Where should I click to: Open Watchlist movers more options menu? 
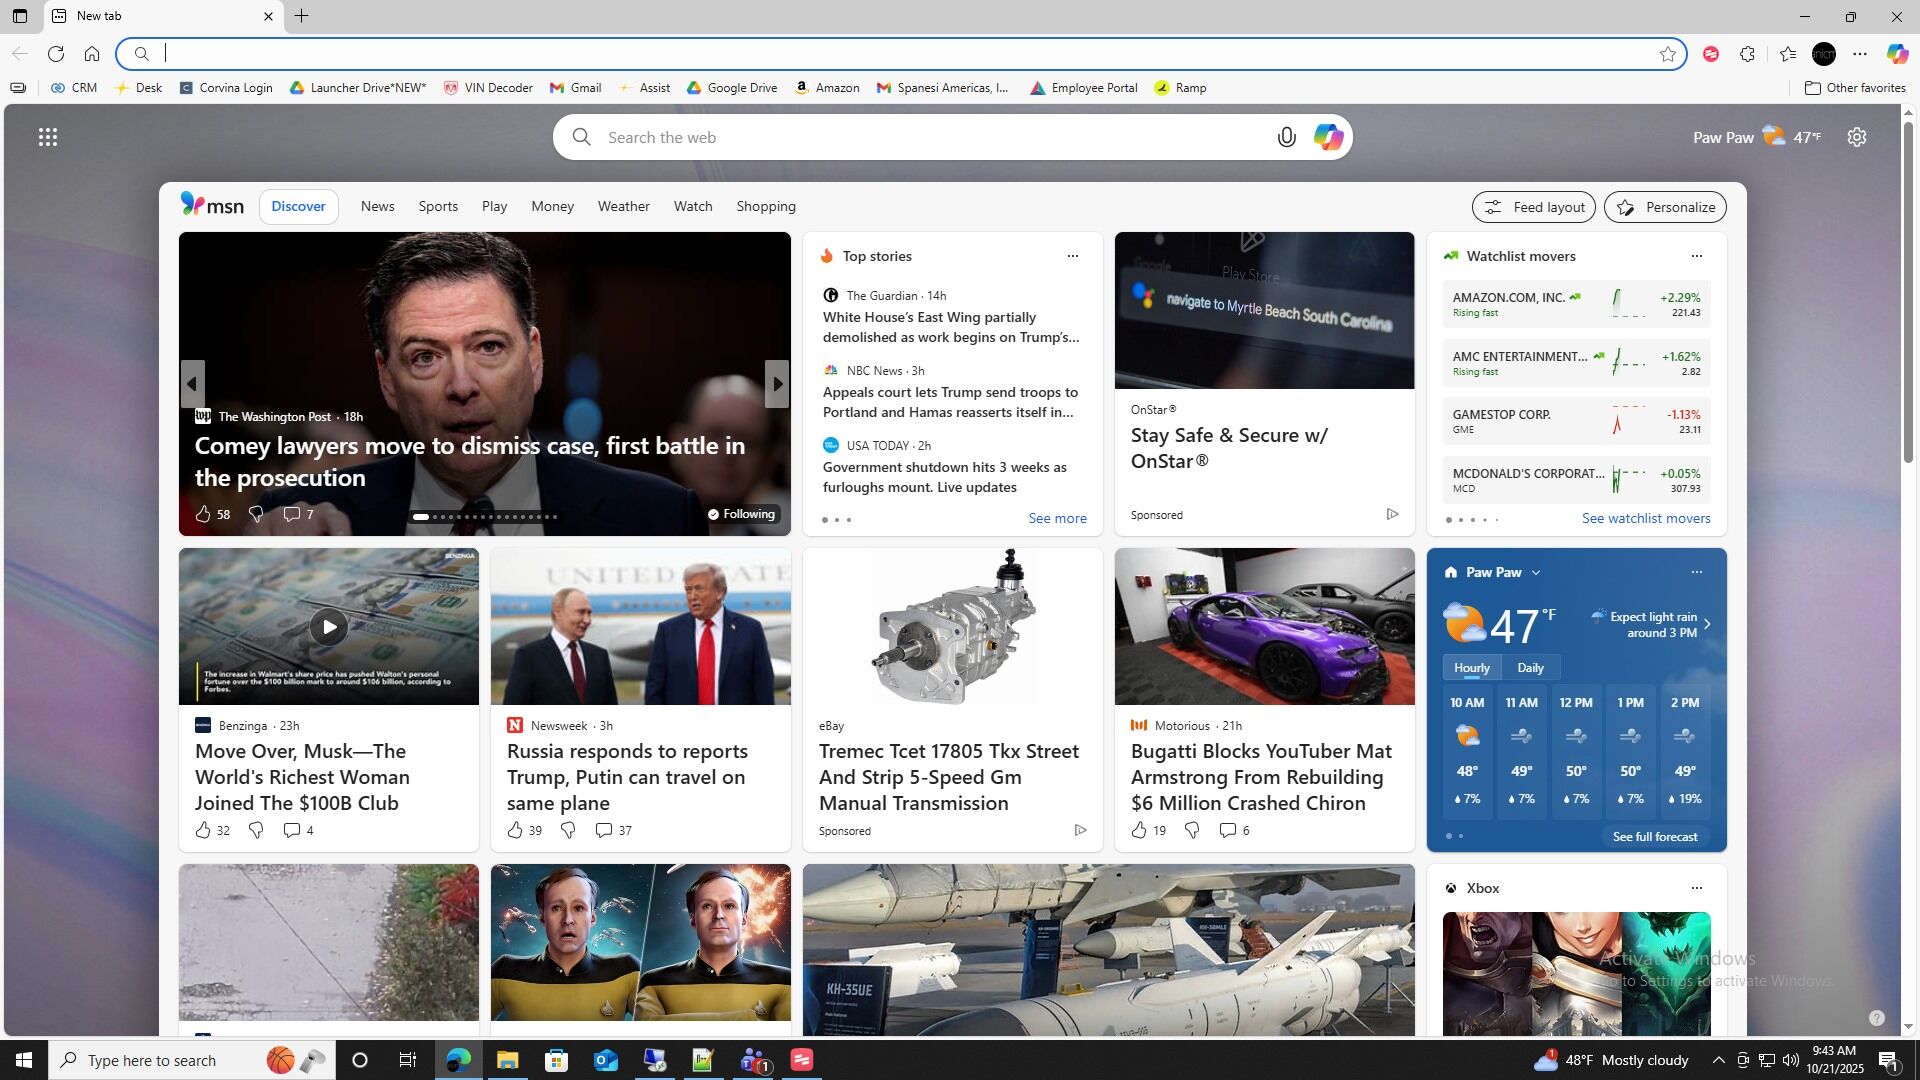[x=1696, y=256]
